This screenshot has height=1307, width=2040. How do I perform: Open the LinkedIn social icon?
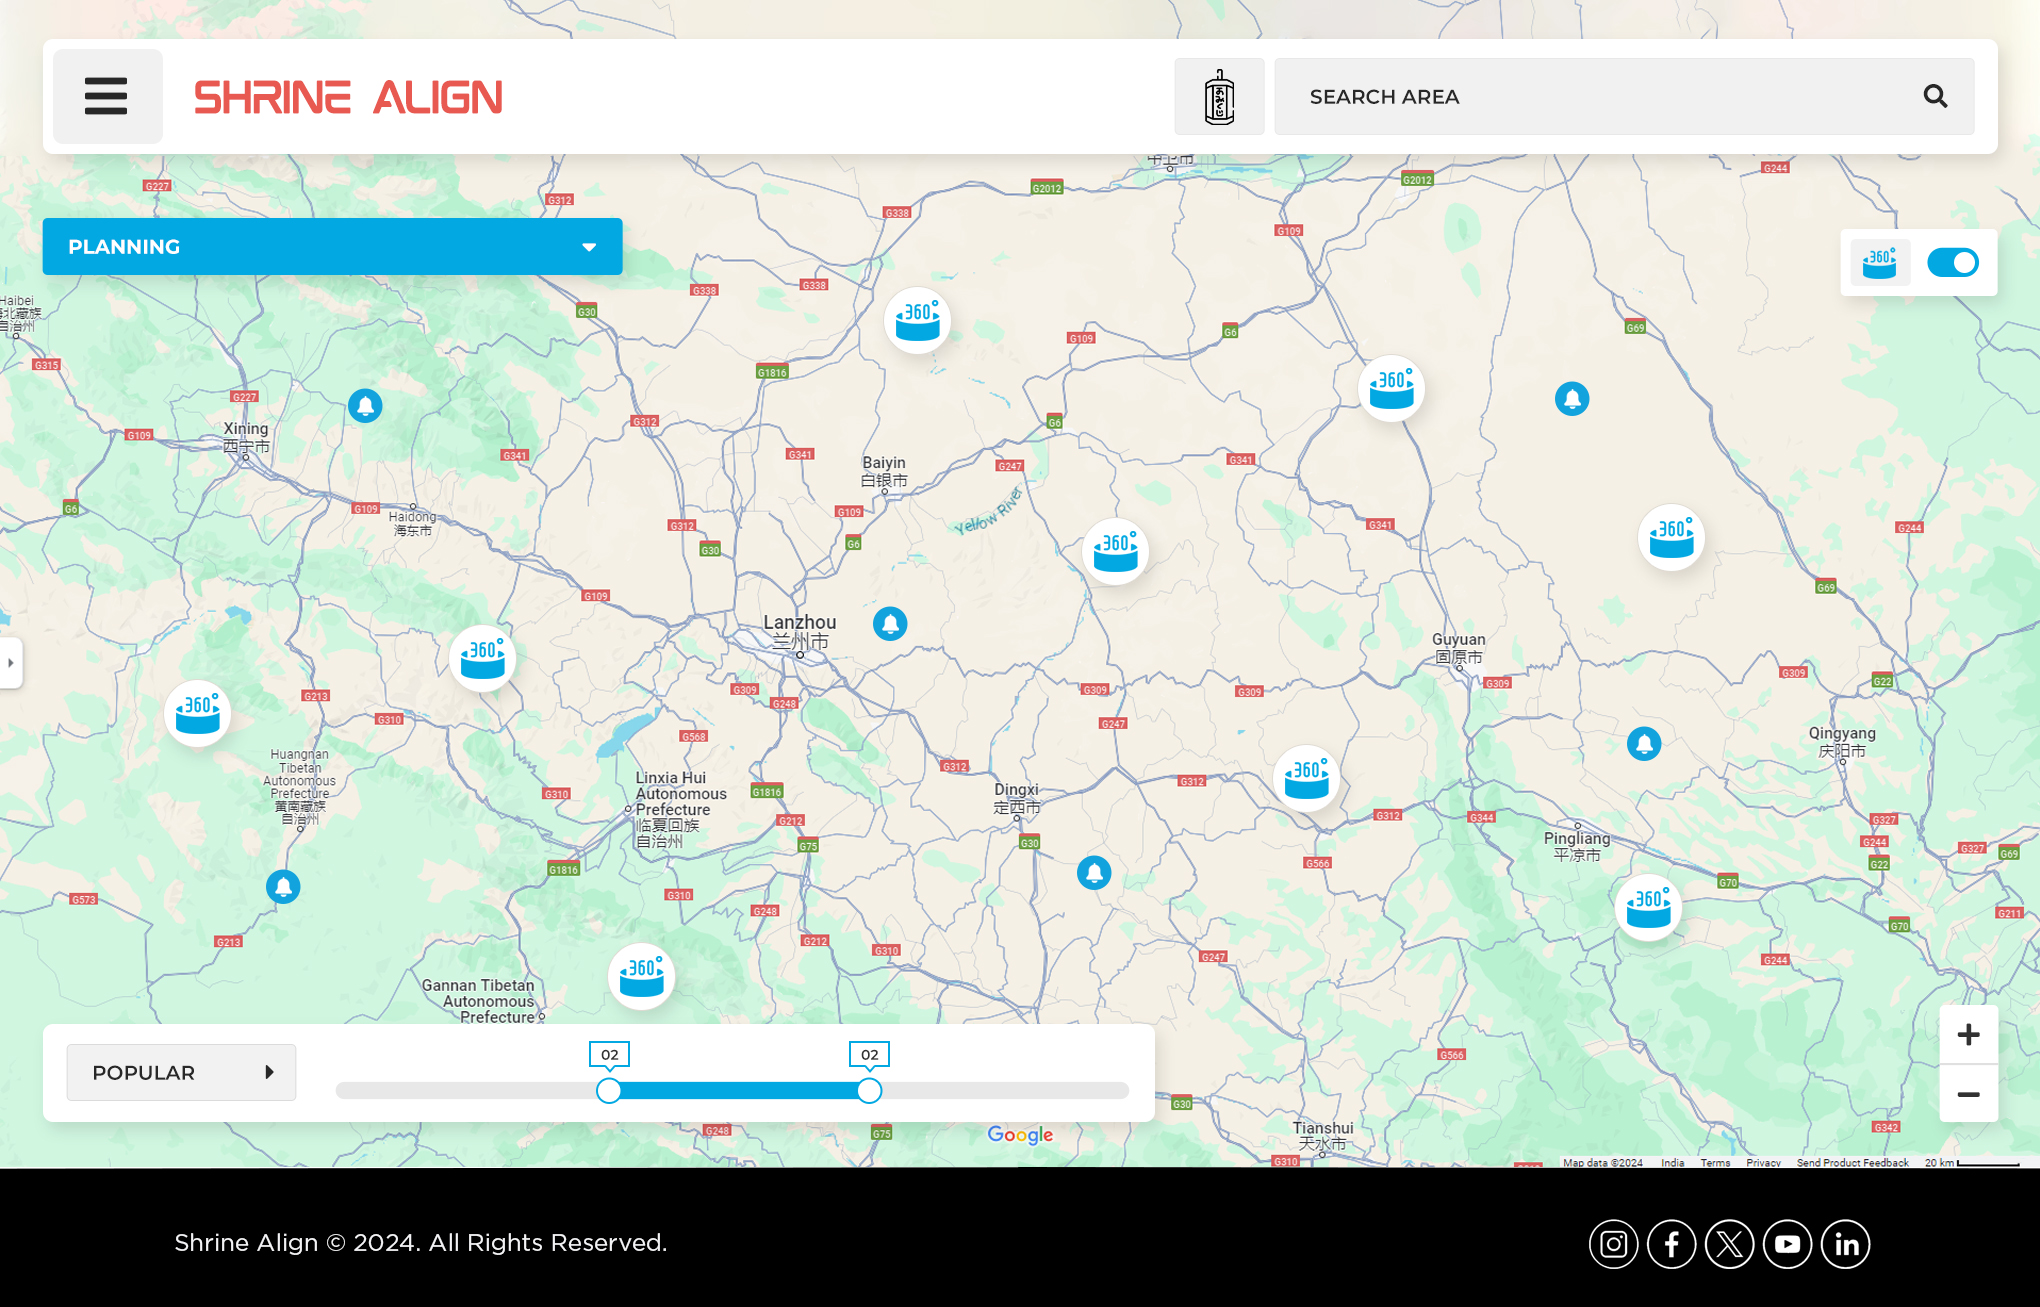1845,1244
